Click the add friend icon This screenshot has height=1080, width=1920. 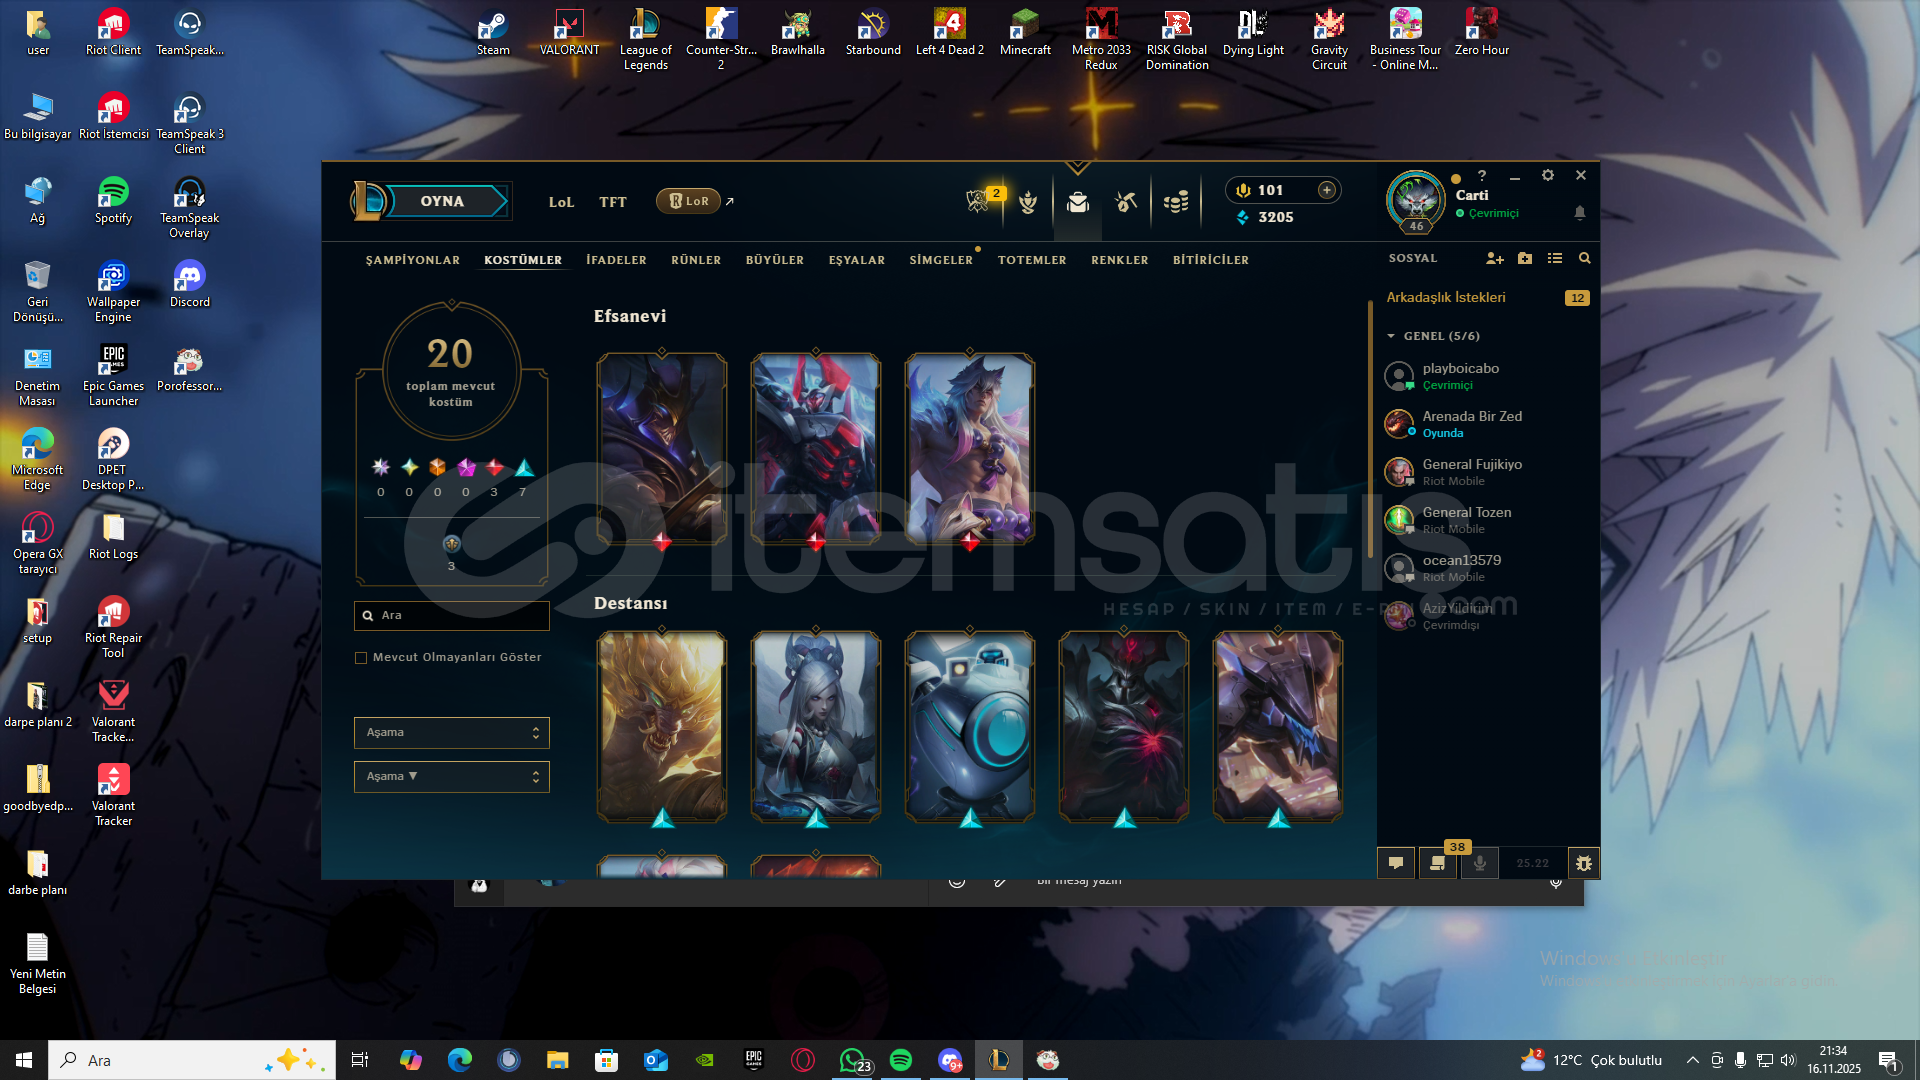tap(1494, 259)
